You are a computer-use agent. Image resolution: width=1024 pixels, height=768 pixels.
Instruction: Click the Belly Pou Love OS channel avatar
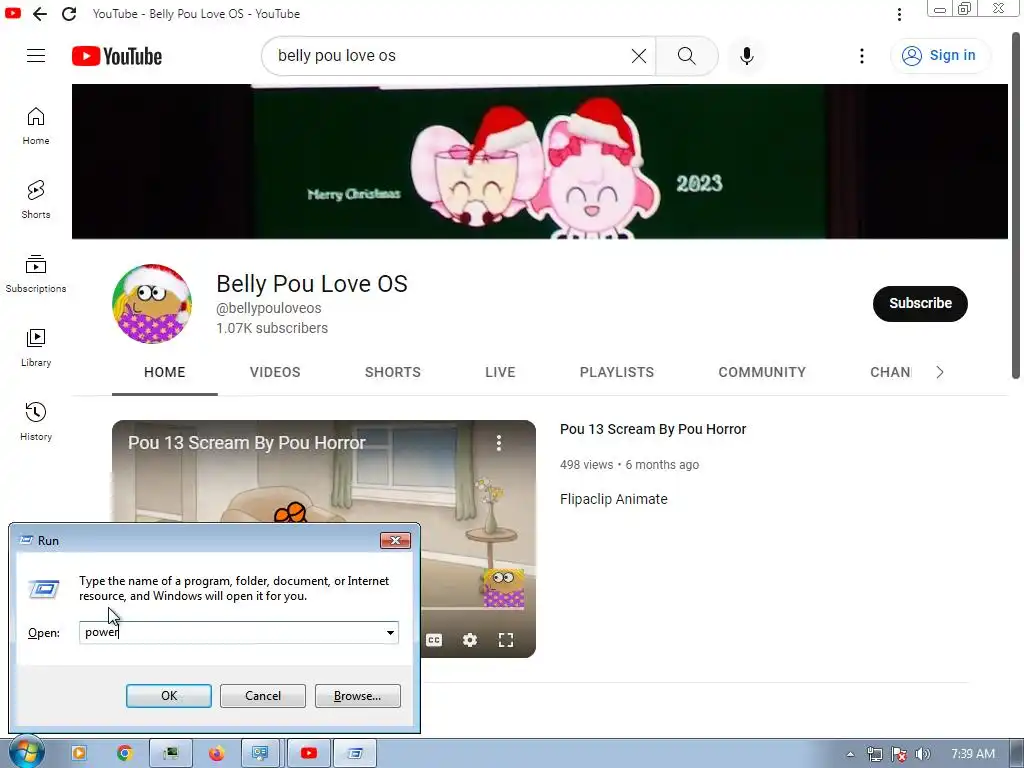(x=152, y=304)
